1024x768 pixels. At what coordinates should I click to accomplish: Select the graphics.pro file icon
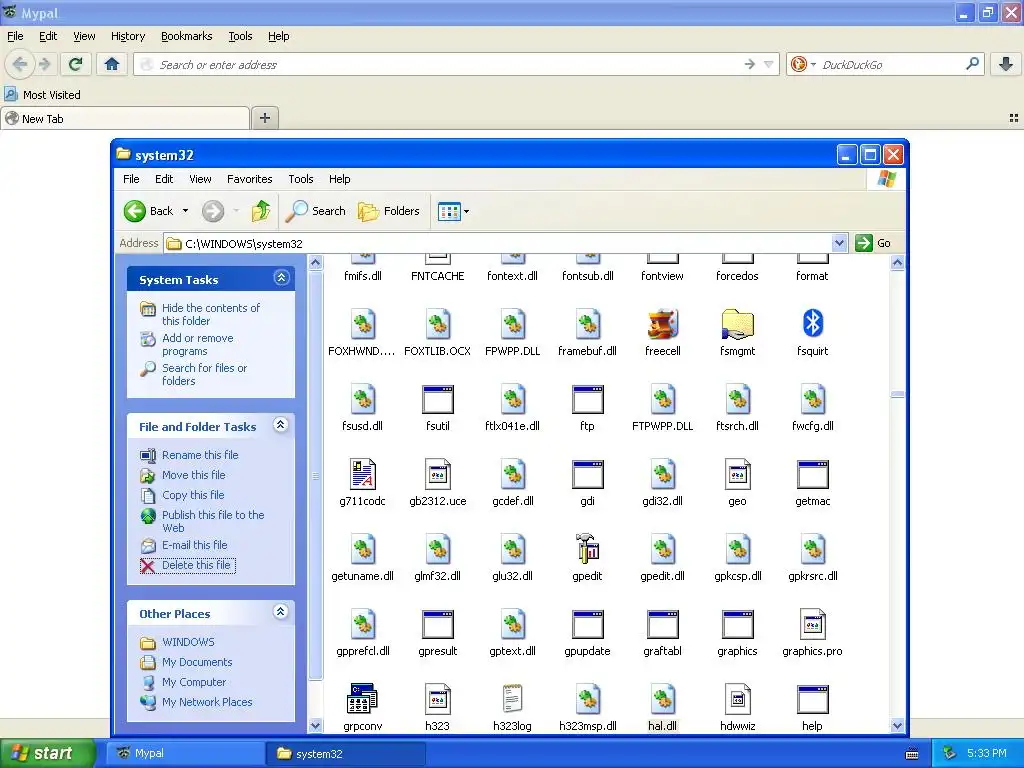812,624
